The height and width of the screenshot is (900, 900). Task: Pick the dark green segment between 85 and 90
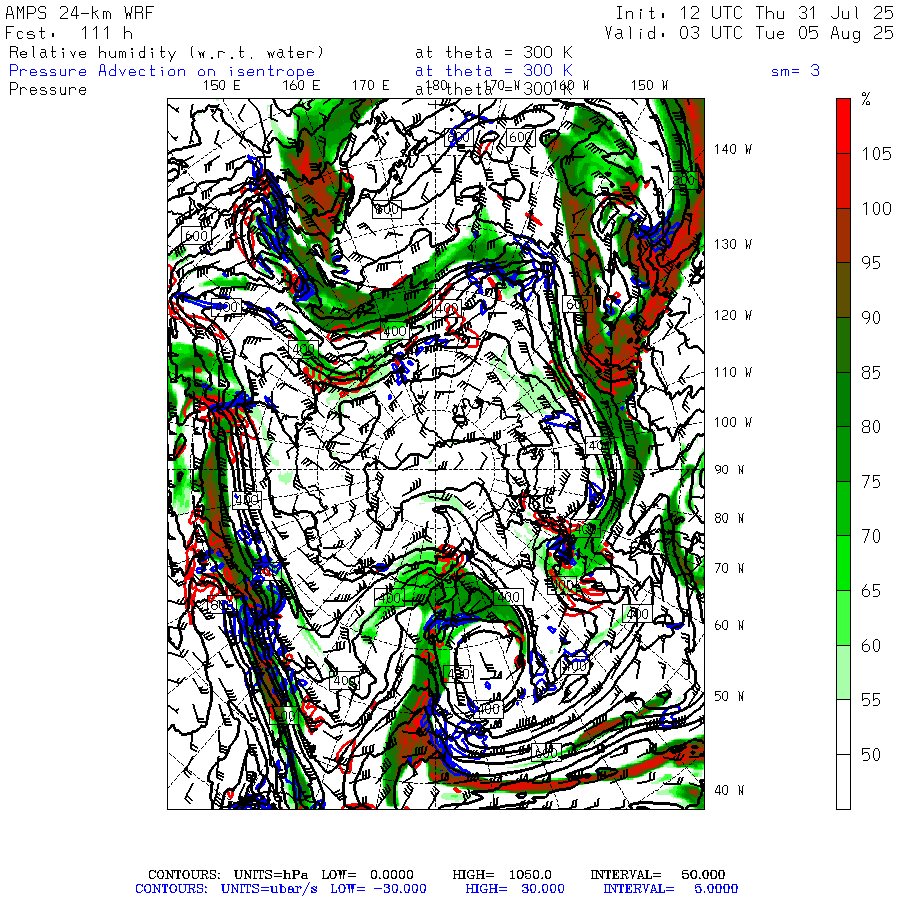point(843,344)
